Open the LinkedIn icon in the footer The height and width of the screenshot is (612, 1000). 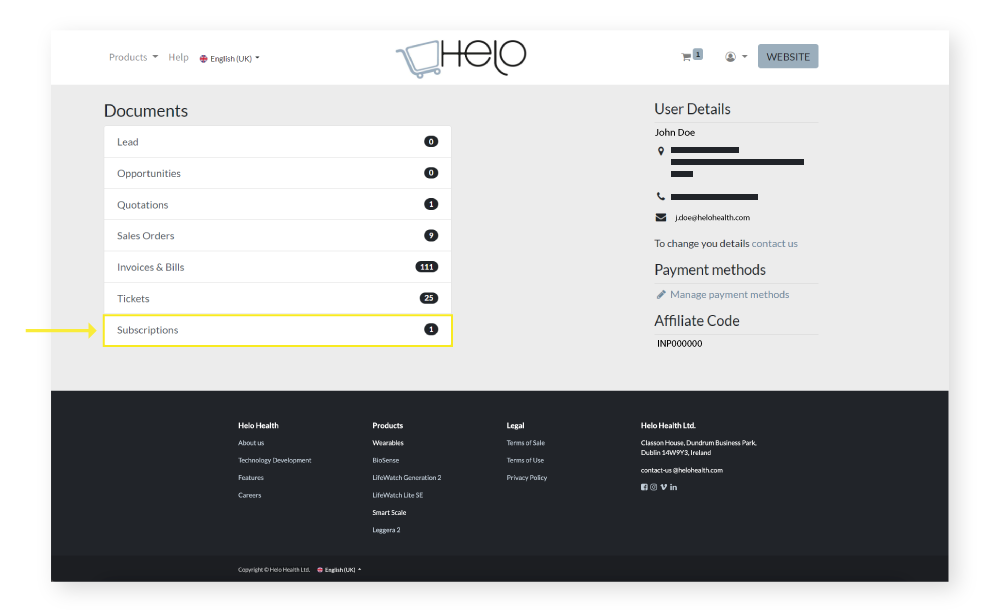(x=674, y=487)
